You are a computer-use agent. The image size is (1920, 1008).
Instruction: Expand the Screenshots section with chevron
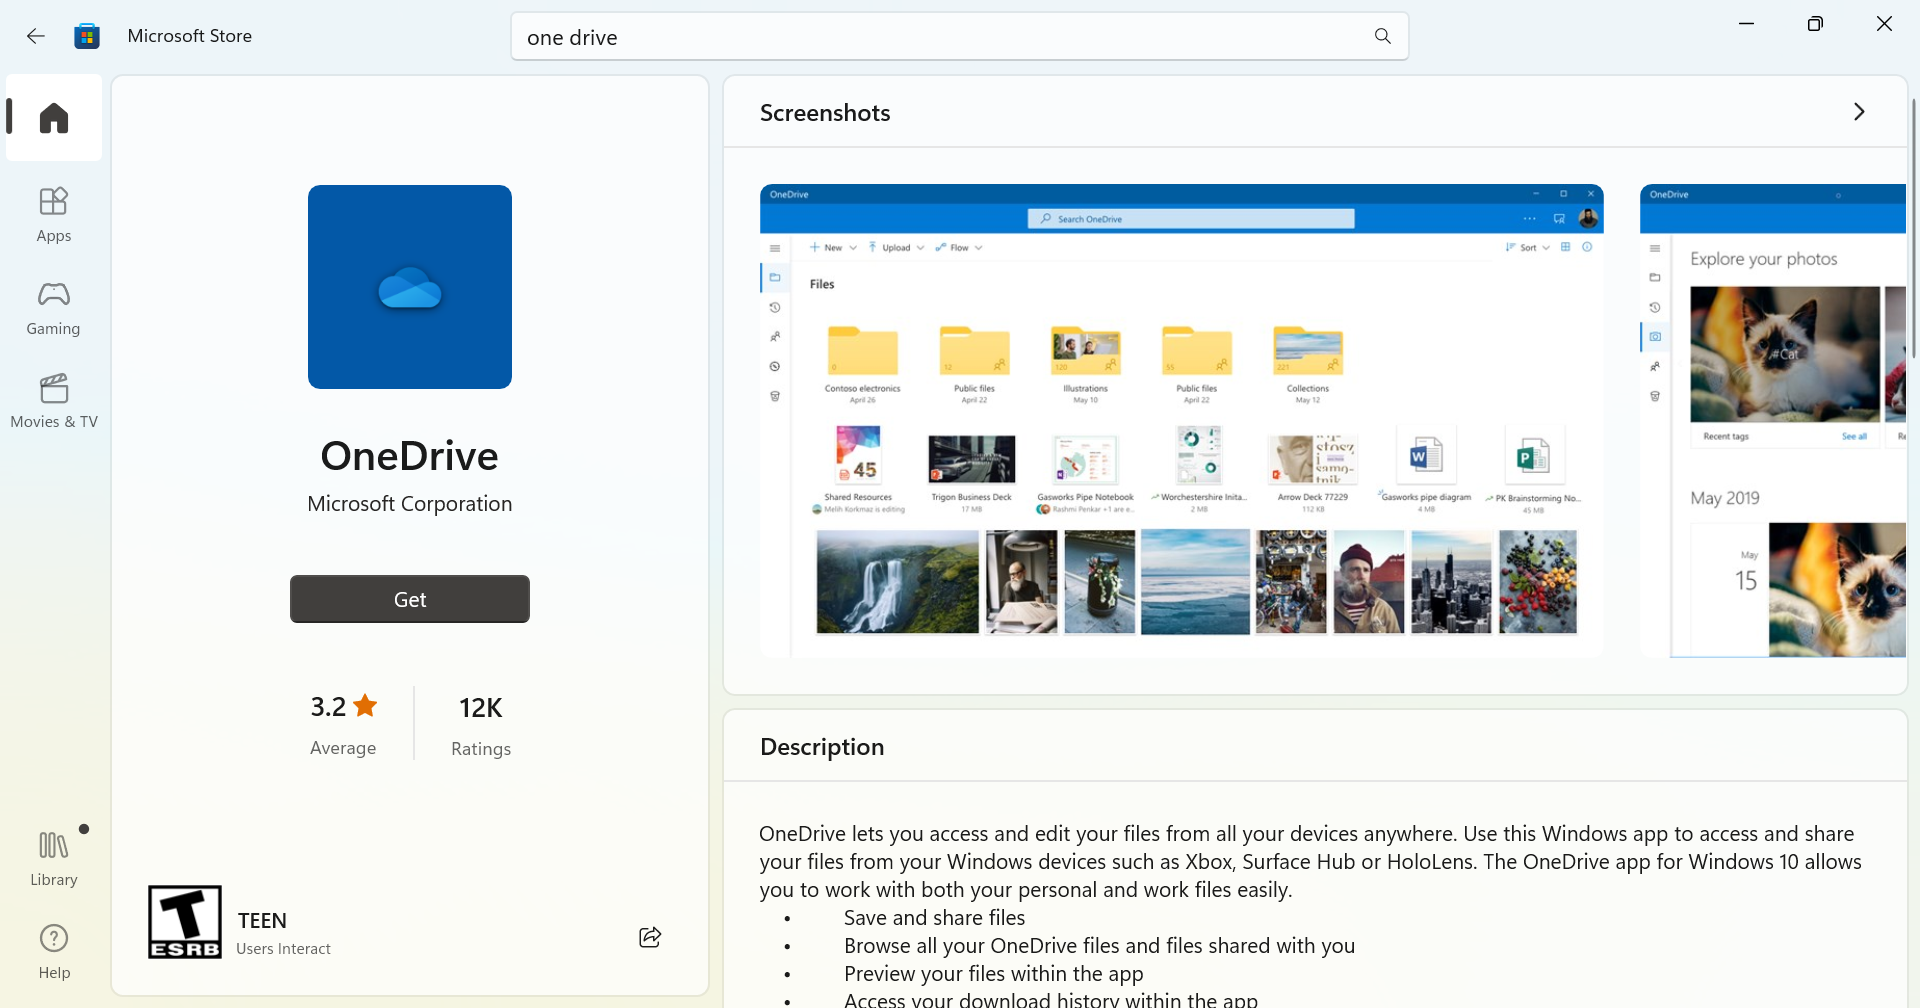click(1859, 112)
